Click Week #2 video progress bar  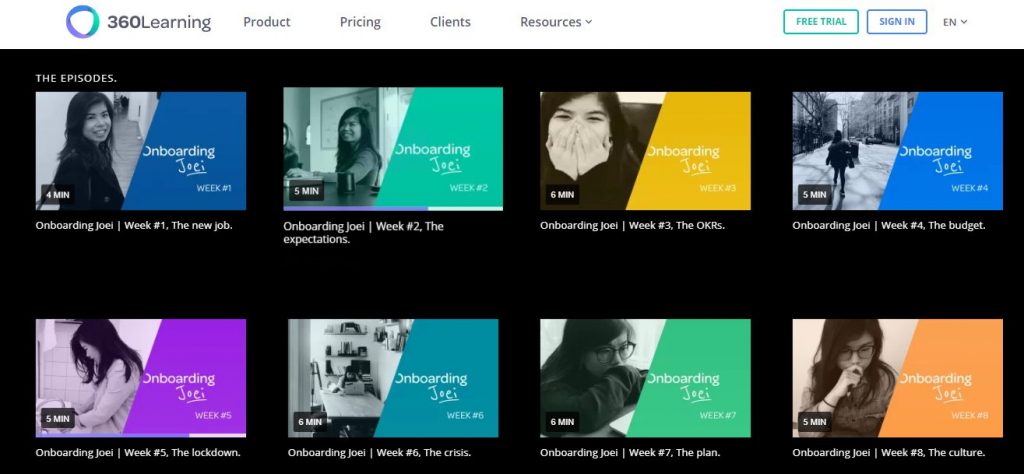click(393, 209)
